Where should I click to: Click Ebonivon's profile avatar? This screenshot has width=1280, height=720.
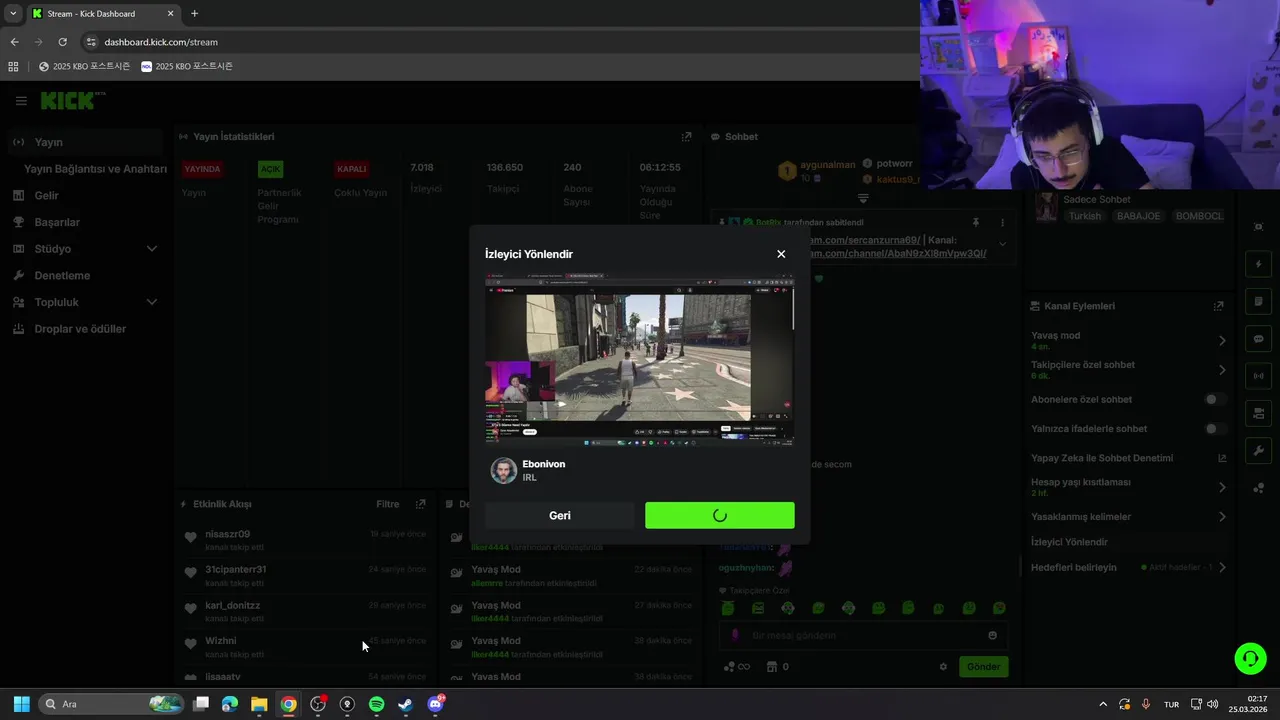[503, 471]
